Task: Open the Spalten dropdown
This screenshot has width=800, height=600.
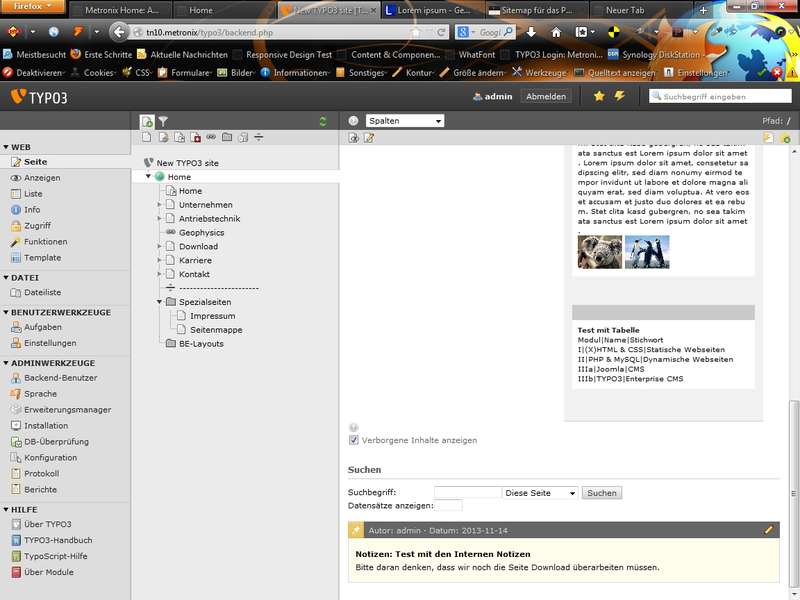Action: pyautogui.click(x=405, y=121)
